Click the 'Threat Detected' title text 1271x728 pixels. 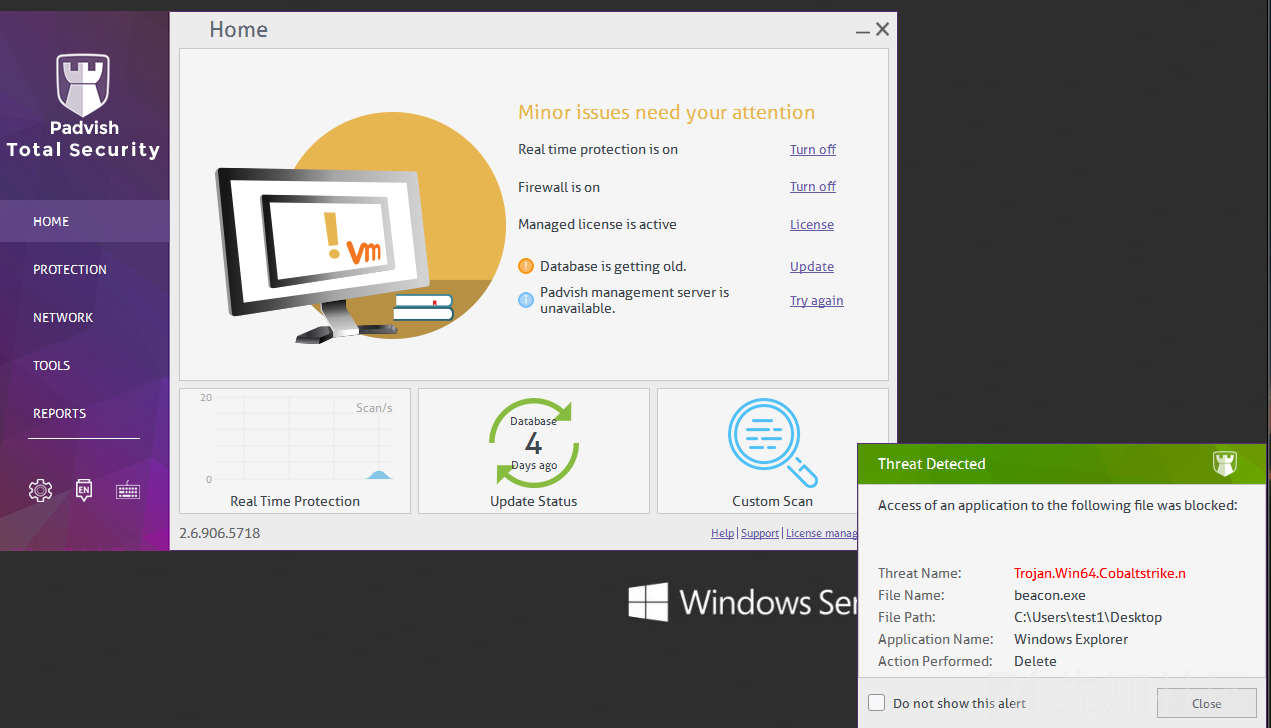[931, 463]
